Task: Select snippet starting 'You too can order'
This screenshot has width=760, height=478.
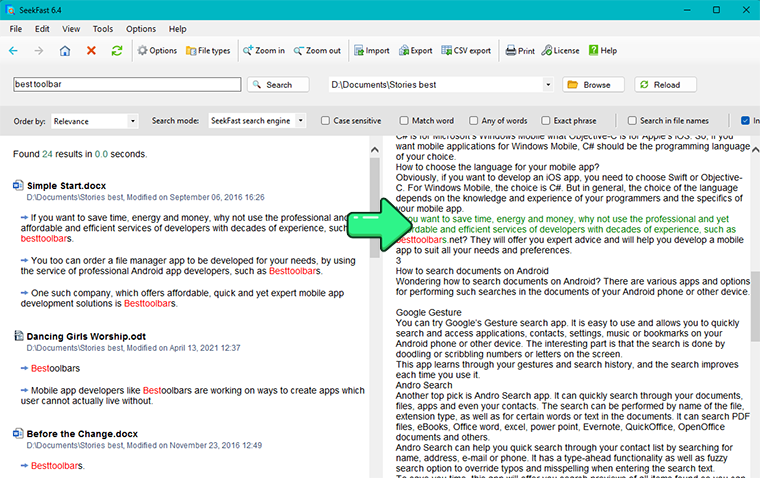Action: pos(188,266)
